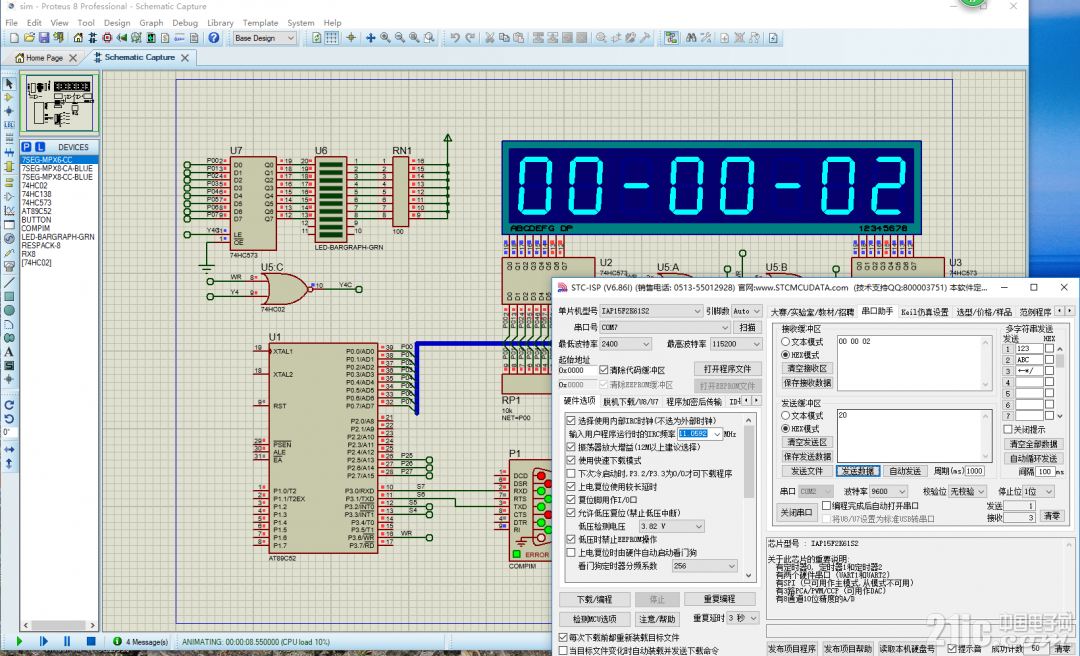
Task: Click the Save Project floppy disk icon
Action: [43, 38]
